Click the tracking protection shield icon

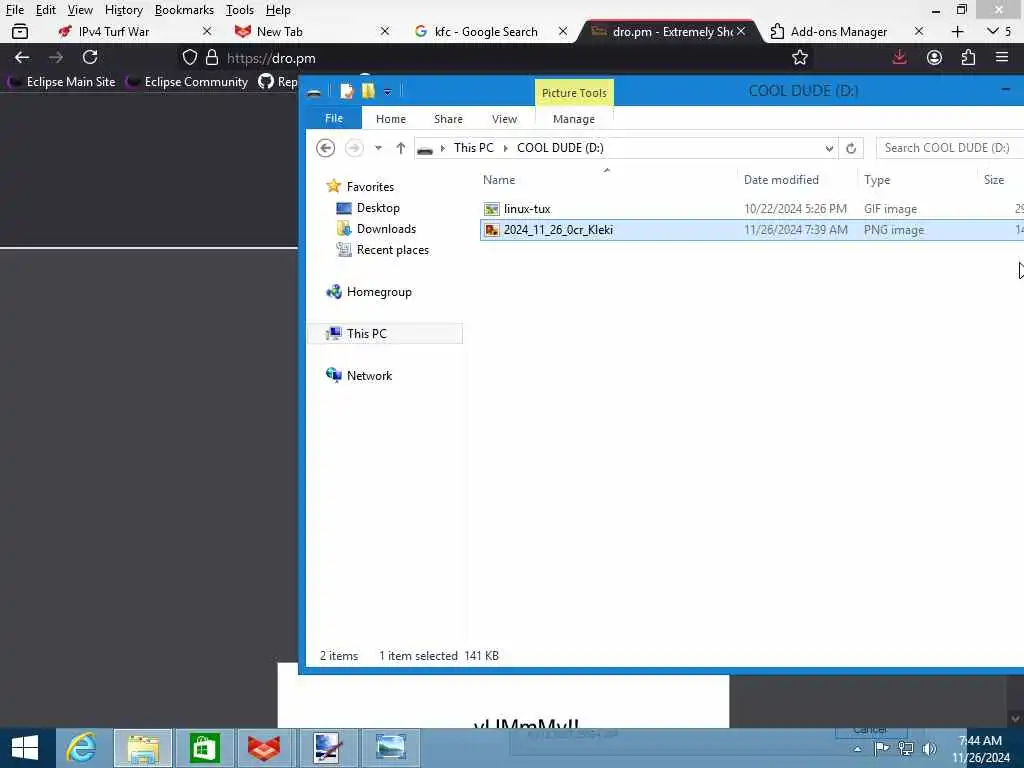pos(189,57)
